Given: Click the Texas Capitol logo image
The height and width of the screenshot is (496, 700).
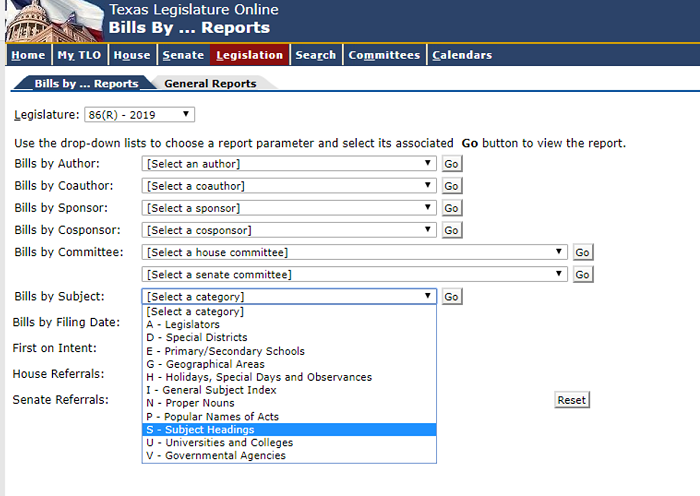Looking at the screenshot, I should tap(55, 21).
